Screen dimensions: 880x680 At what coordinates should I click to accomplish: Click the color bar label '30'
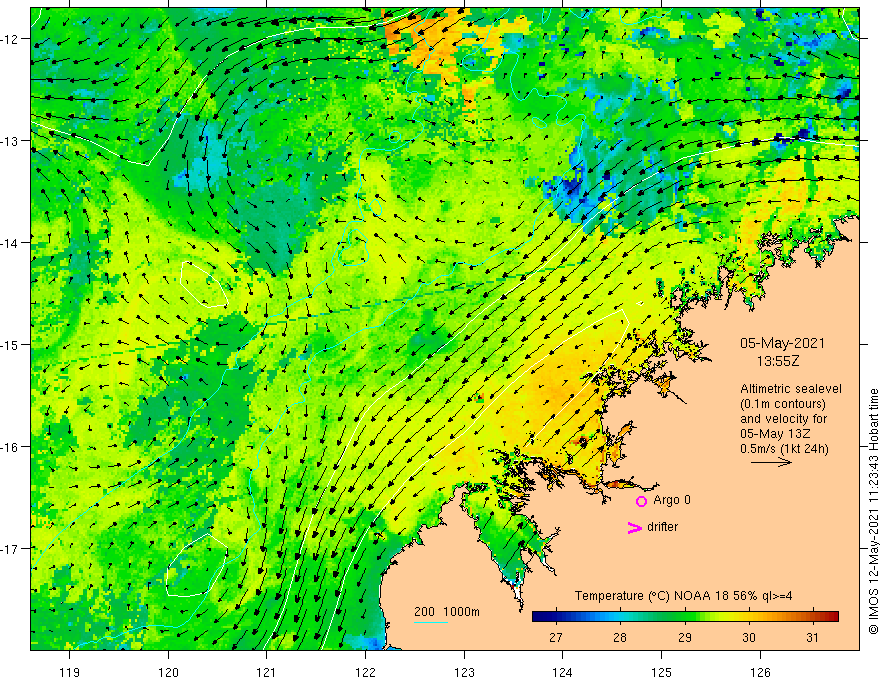point(749,637)
